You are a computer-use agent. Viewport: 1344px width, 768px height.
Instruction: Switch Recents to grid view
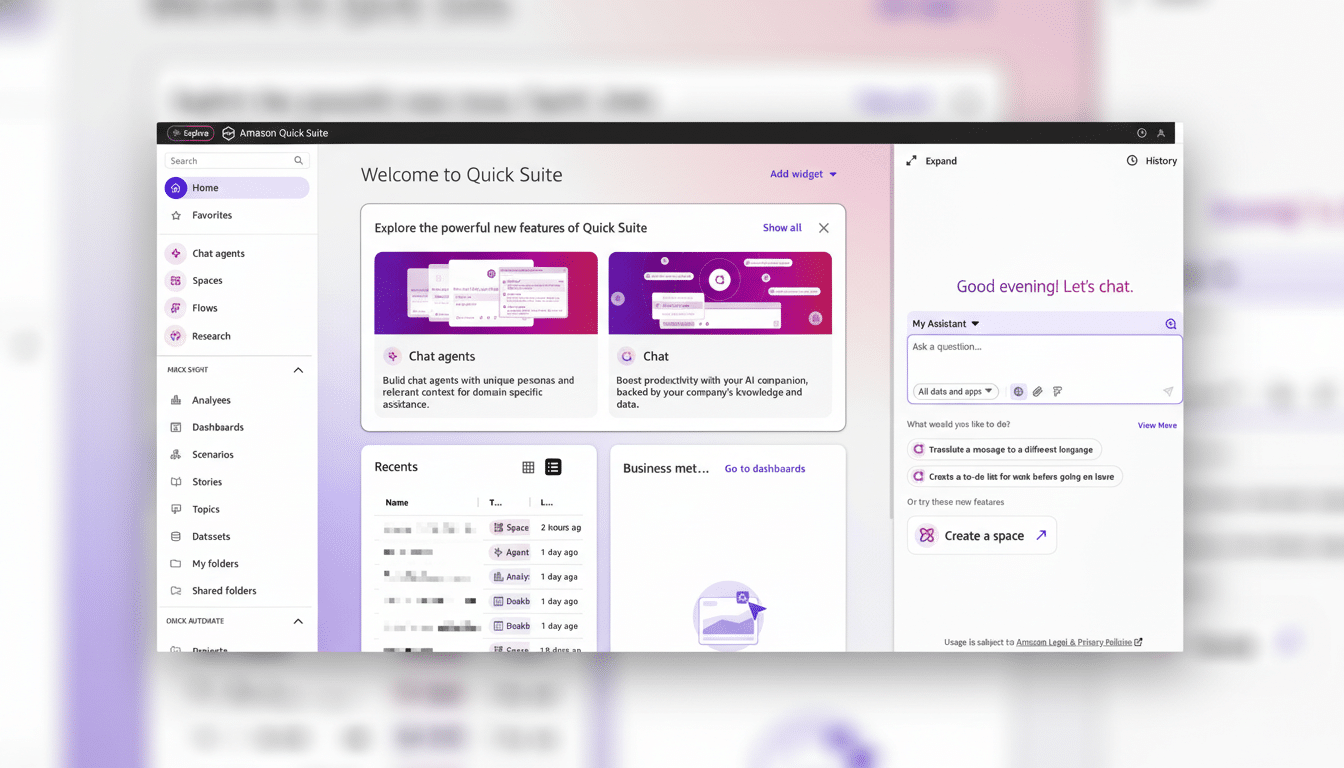click(x=528, y=467)
